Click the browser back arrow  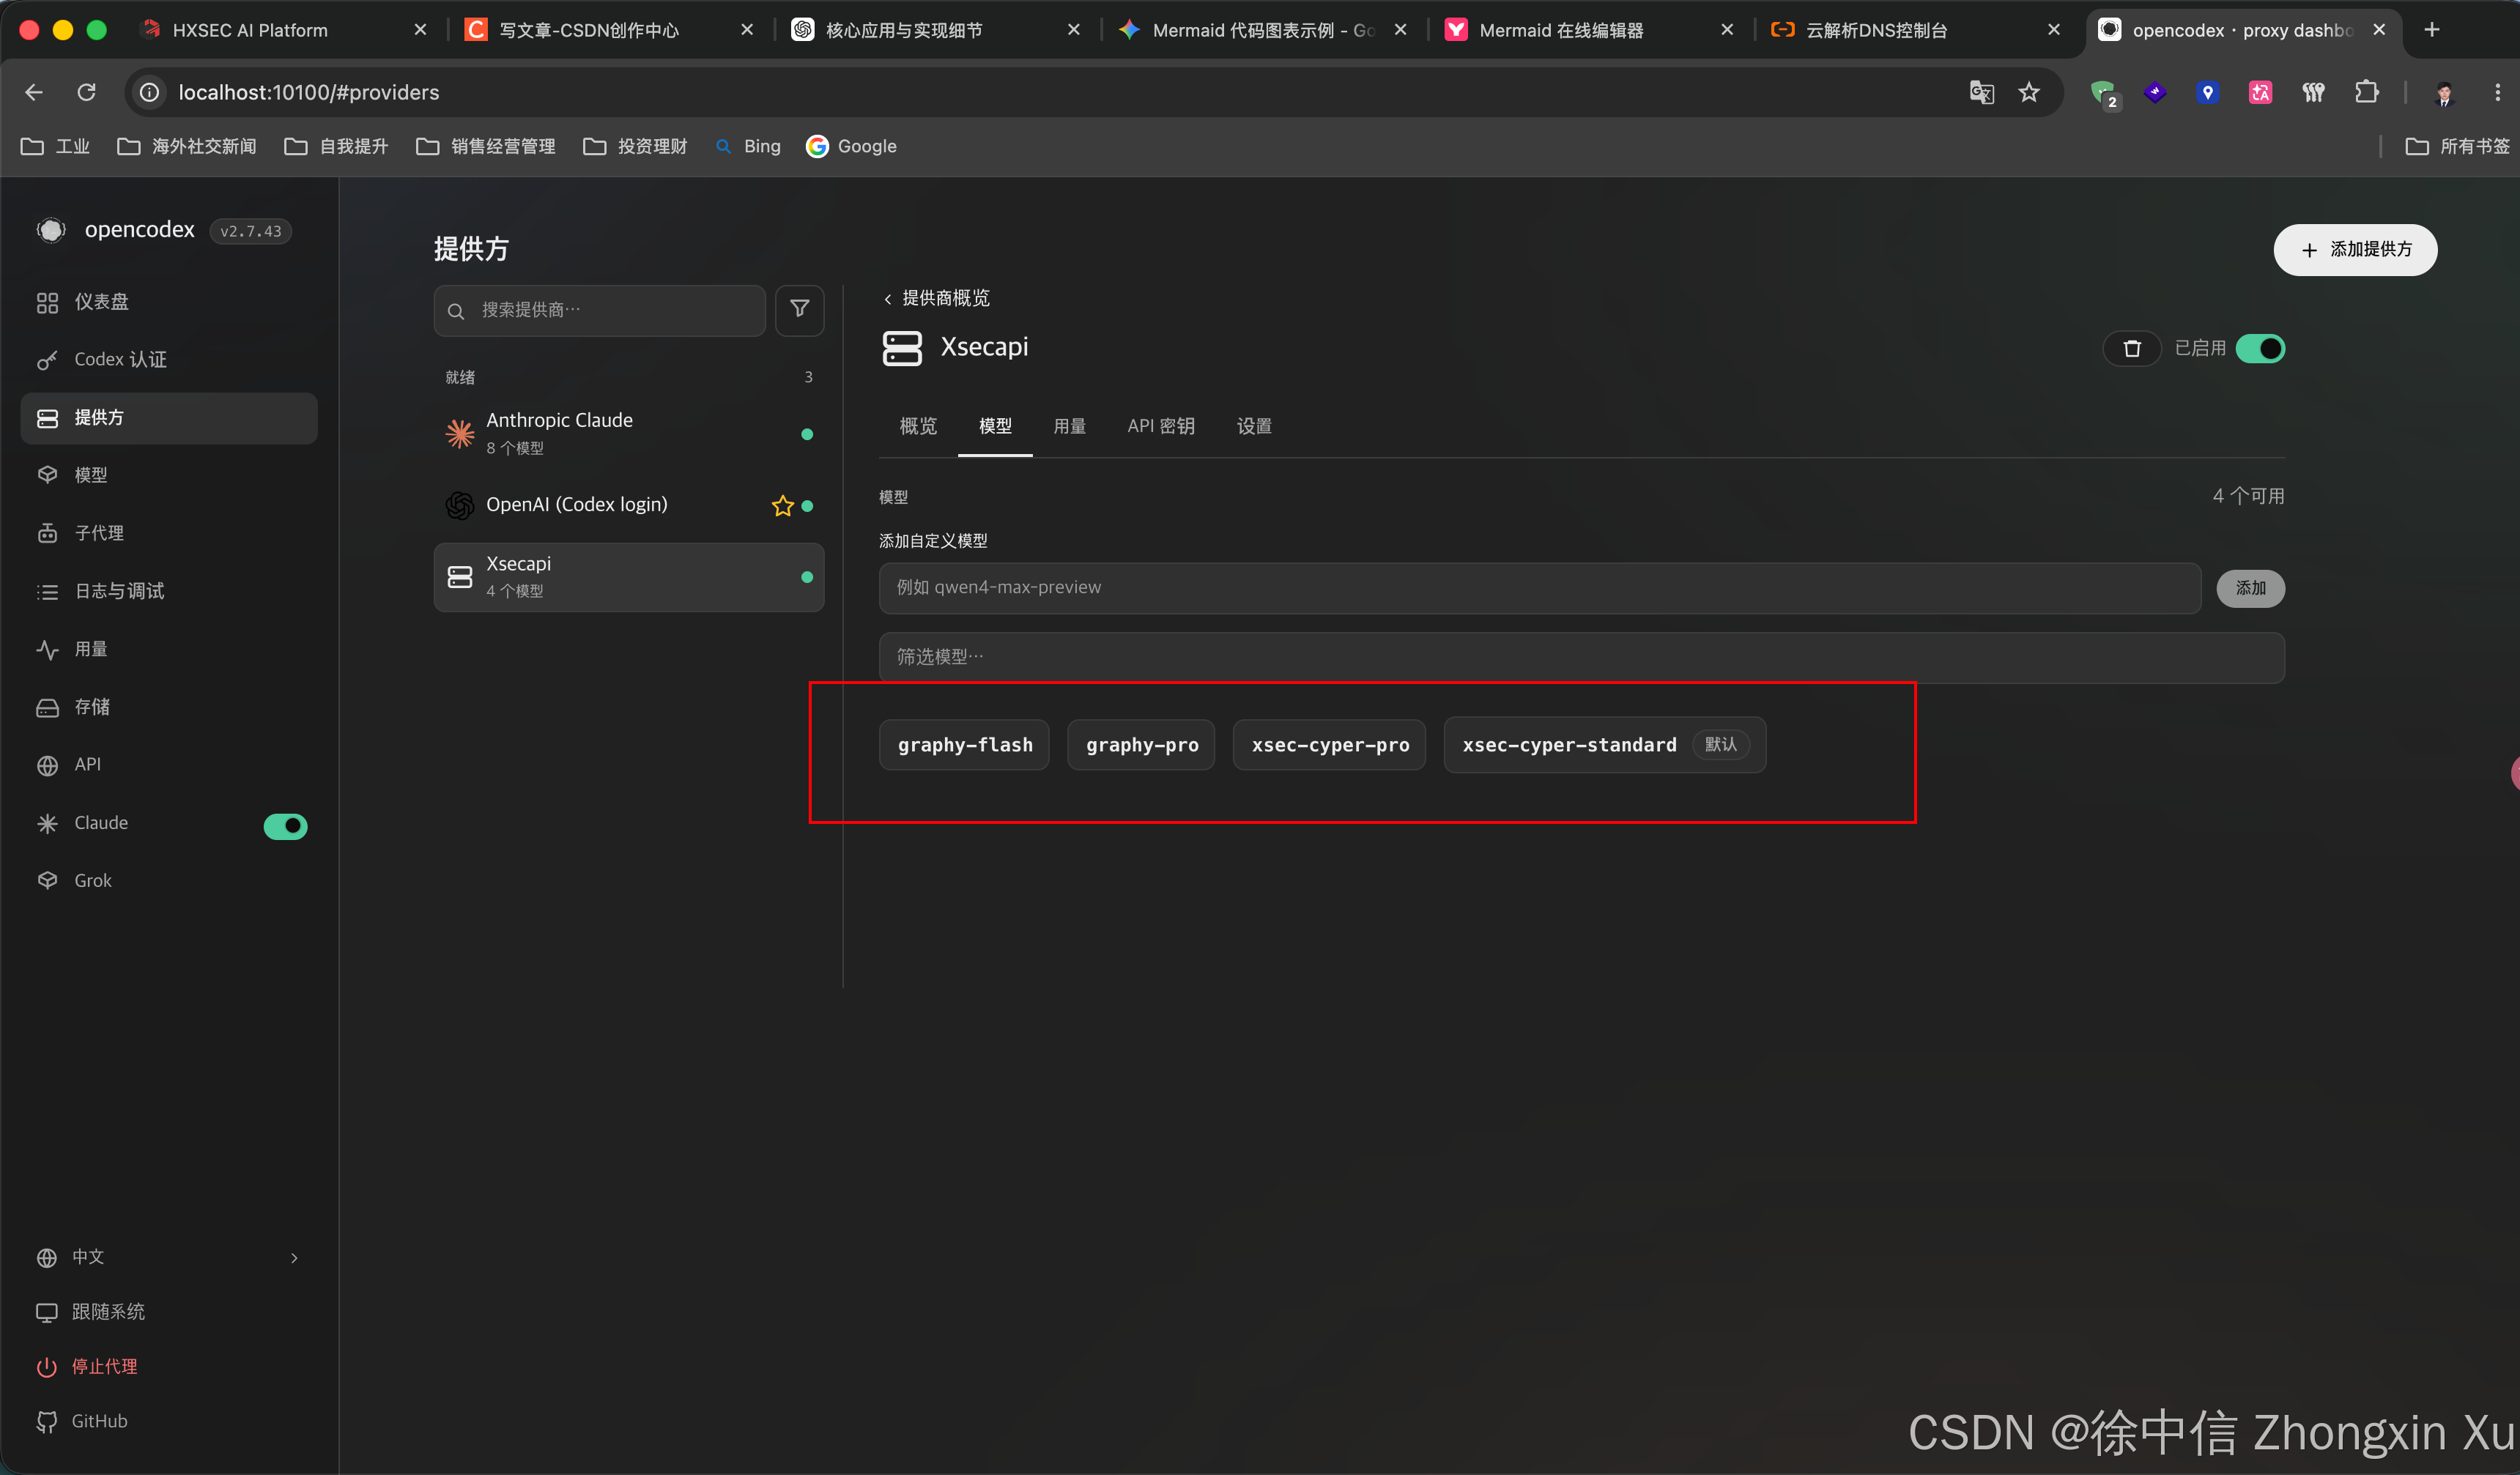34,92
